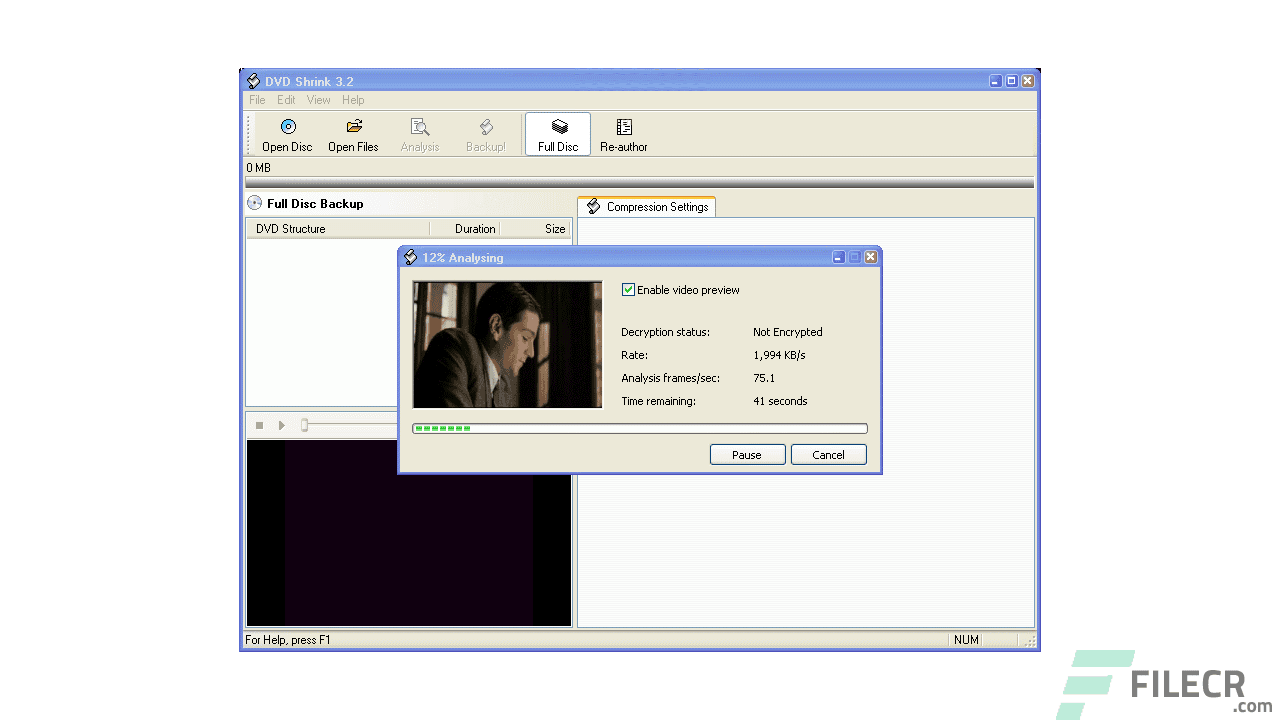Open the View menu
The height and width of the screenshot is (720, 1280).
[x=318, y=99]
